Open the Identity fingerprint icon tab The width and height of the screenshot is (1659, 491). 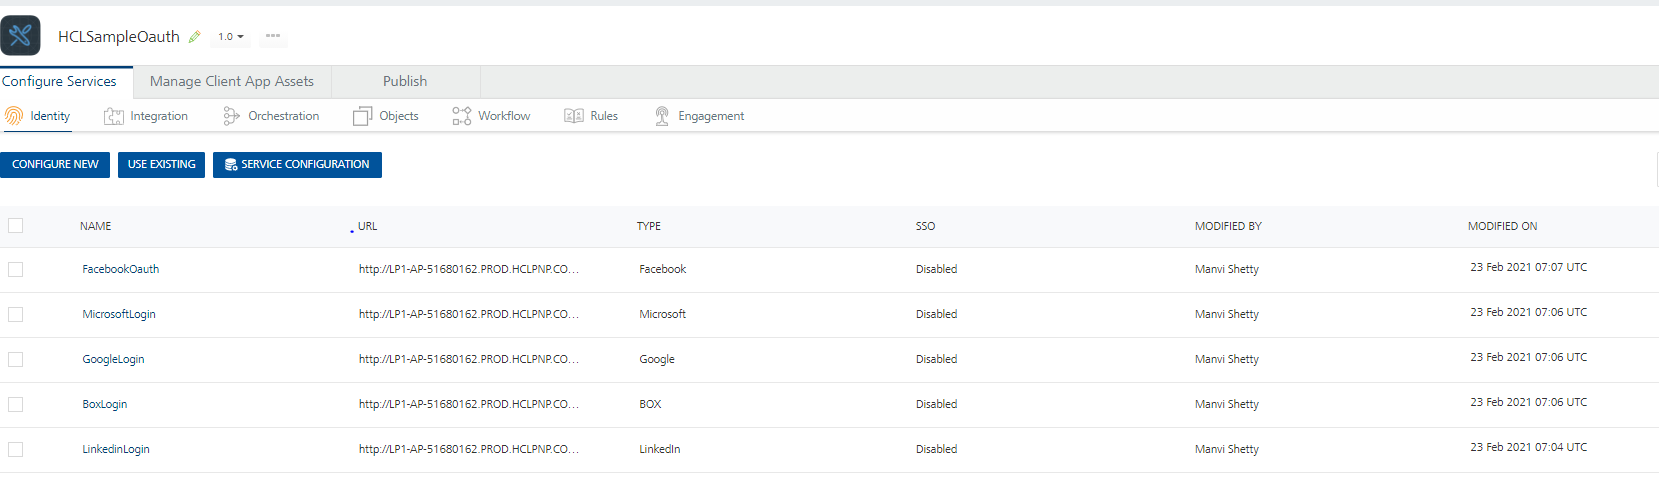pos(14,116)
